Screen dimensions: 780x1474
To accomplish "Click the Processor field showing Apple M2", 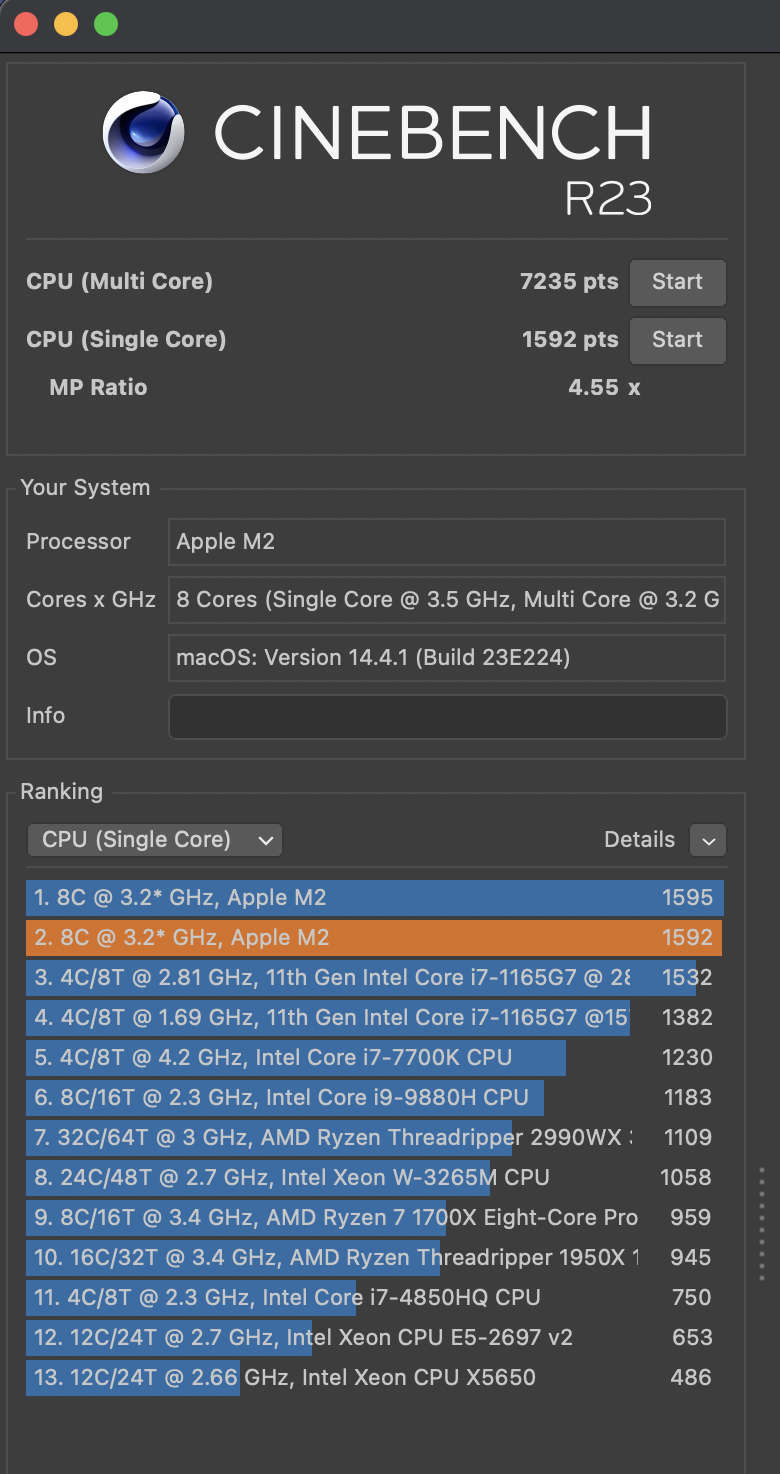I will [x=447, y=542].
